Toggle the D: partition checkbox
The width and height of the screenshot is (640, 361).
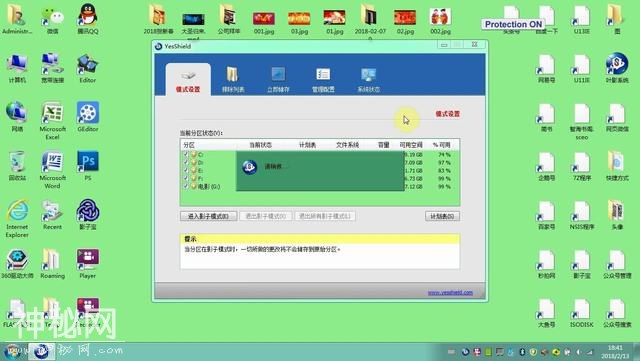tap(186, 162)
